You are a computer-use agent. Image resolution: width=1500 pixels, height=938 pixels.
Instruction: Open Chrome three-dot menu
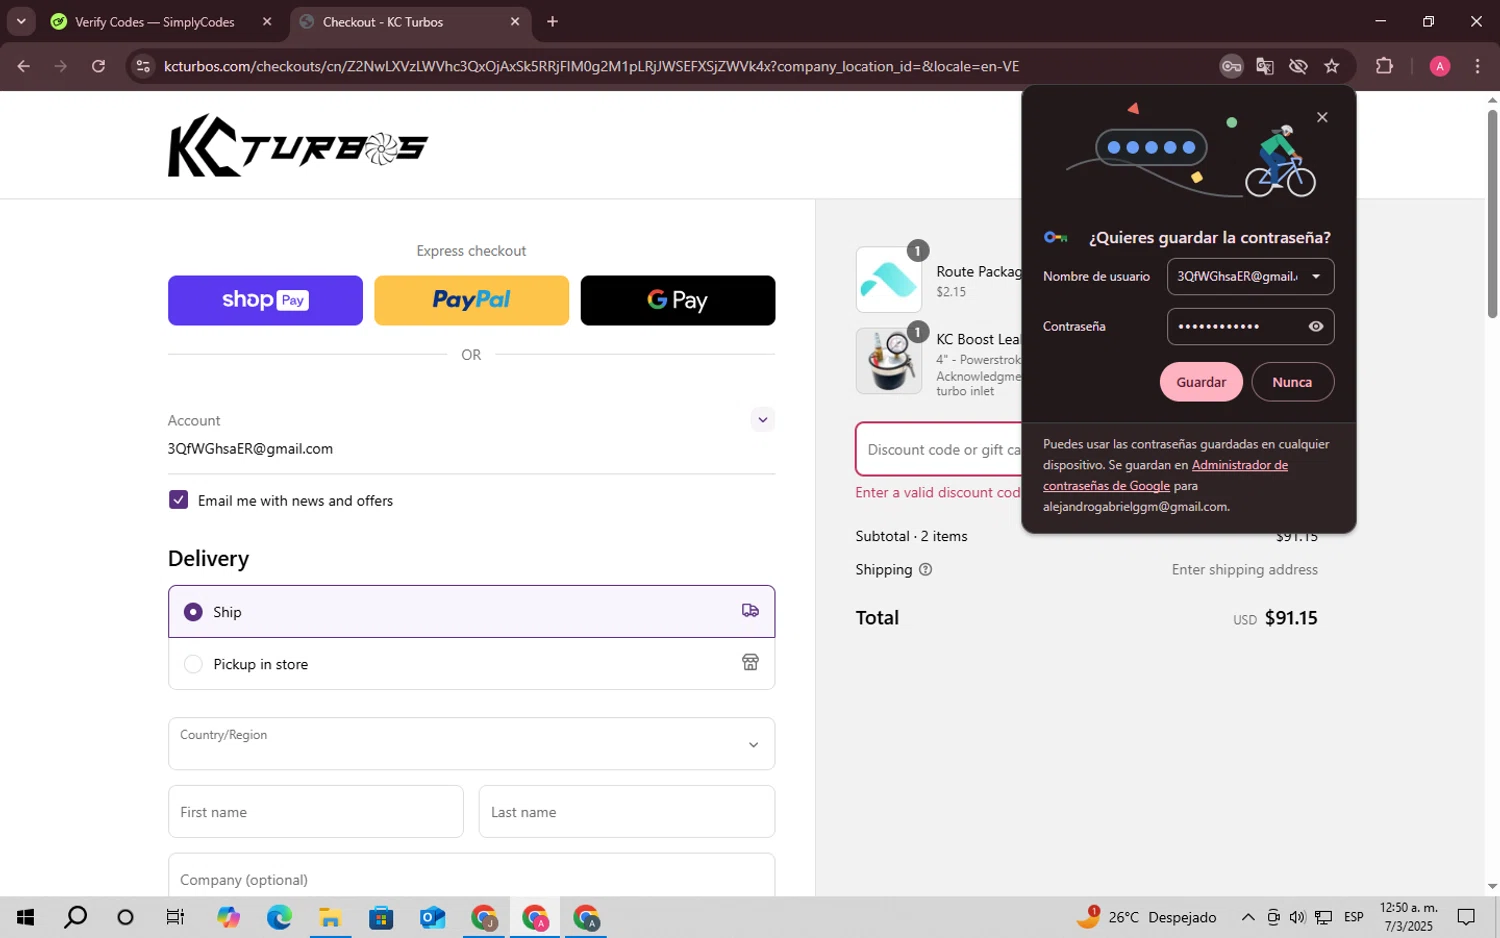click(x=1477, y=66)
